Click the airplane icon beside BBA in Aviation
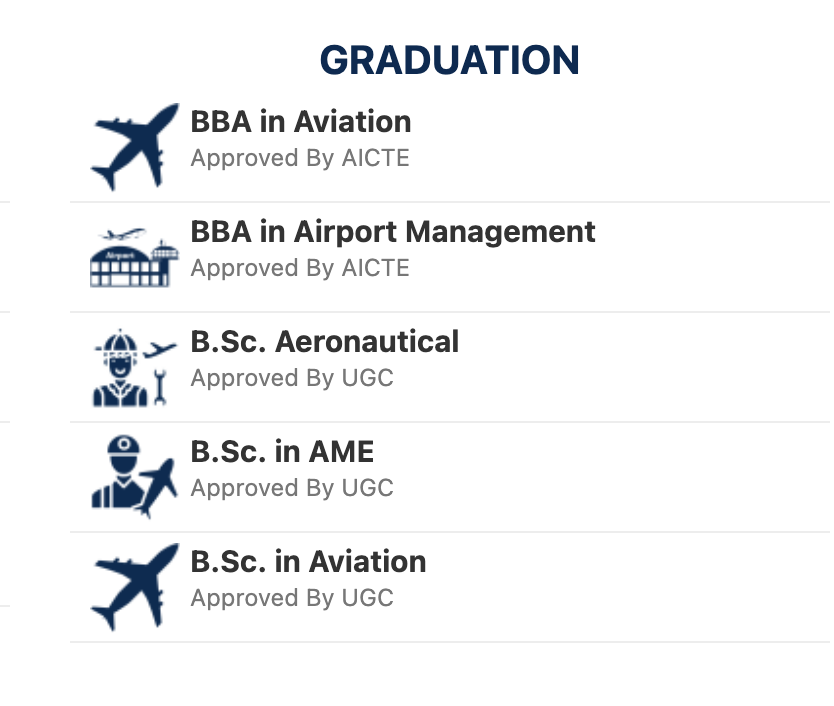This screenshot has height=706, width=834. coord(135,147)
